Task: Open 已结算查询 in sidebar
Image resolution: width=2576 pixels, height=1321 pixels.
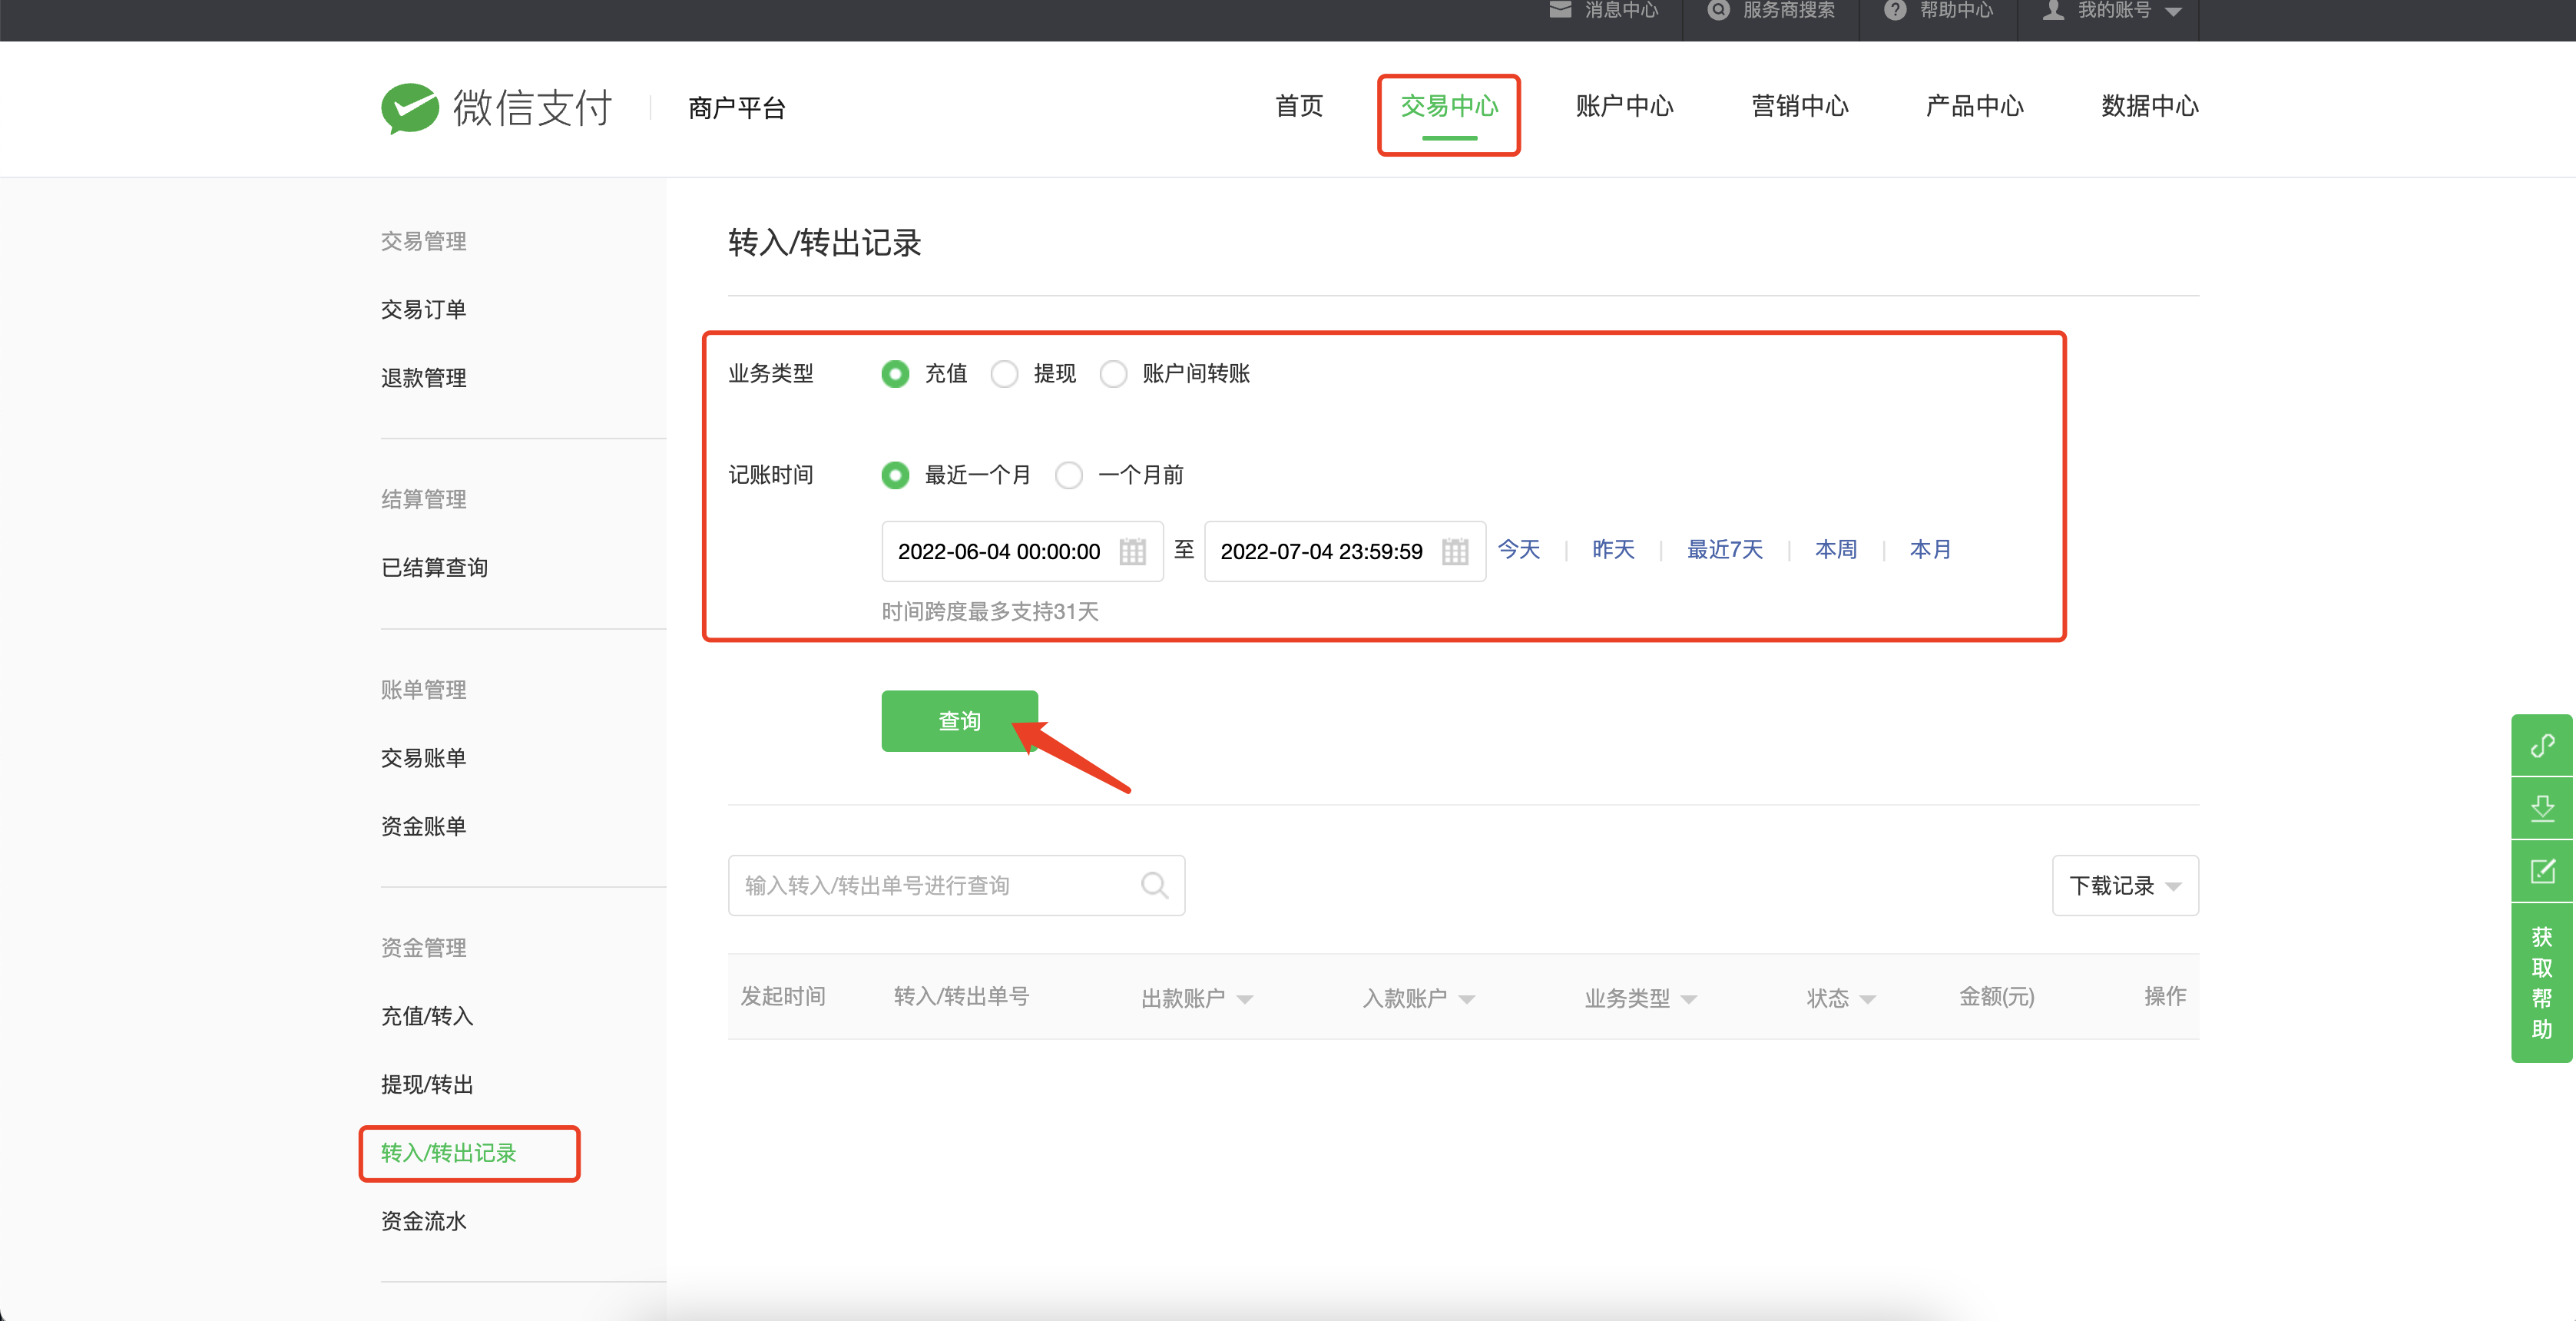Action: [434, 568]
